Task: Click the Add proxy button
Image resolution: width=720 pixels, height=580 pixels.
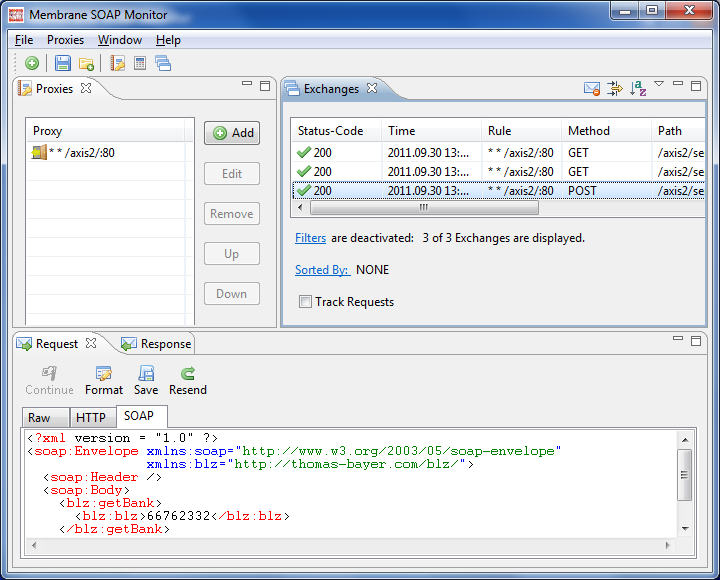Action: 232,133
